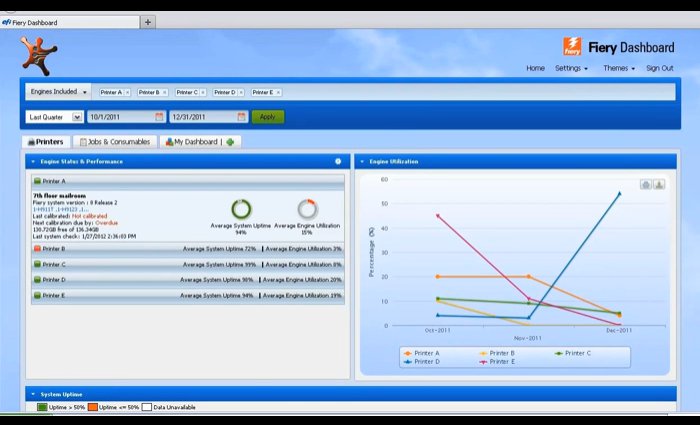
Task: Click the orange Fiery logo icon
Action: [x=572, y=46]
